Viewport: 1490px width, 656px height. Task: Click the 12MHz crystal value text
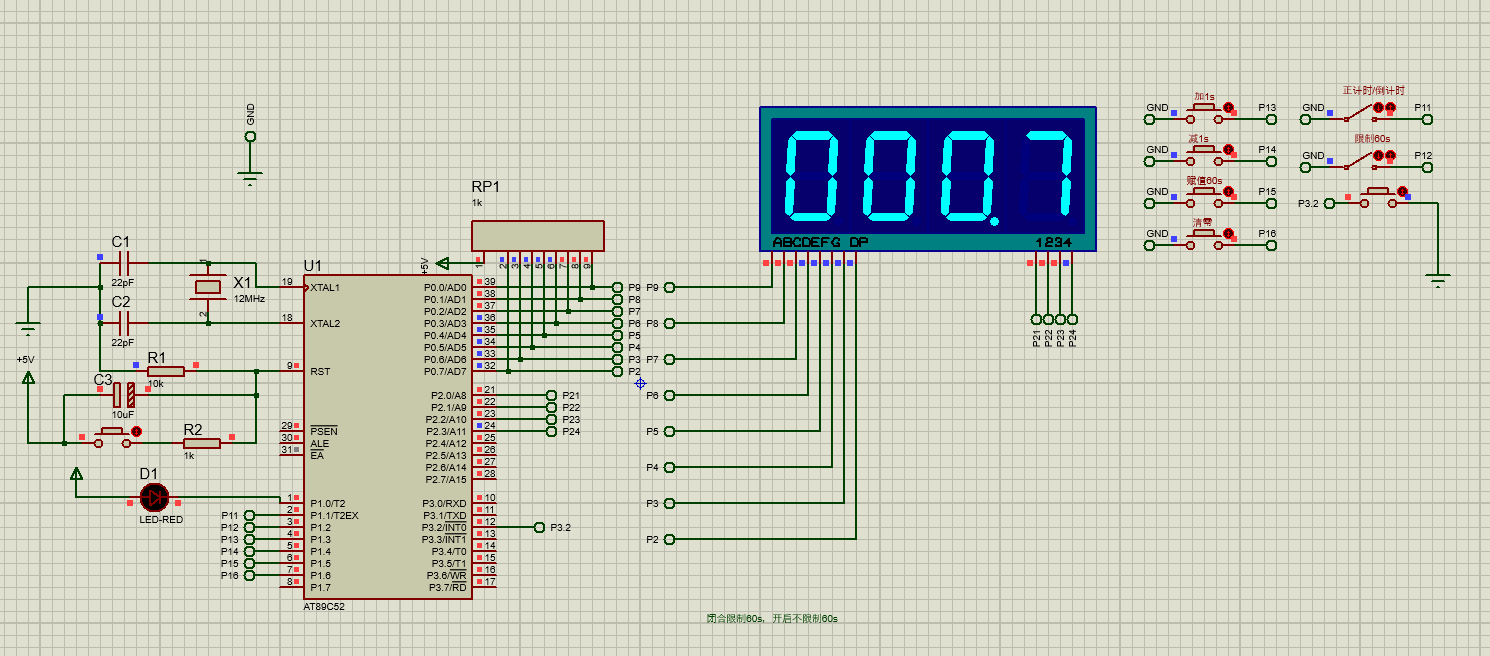coord(249,299)
